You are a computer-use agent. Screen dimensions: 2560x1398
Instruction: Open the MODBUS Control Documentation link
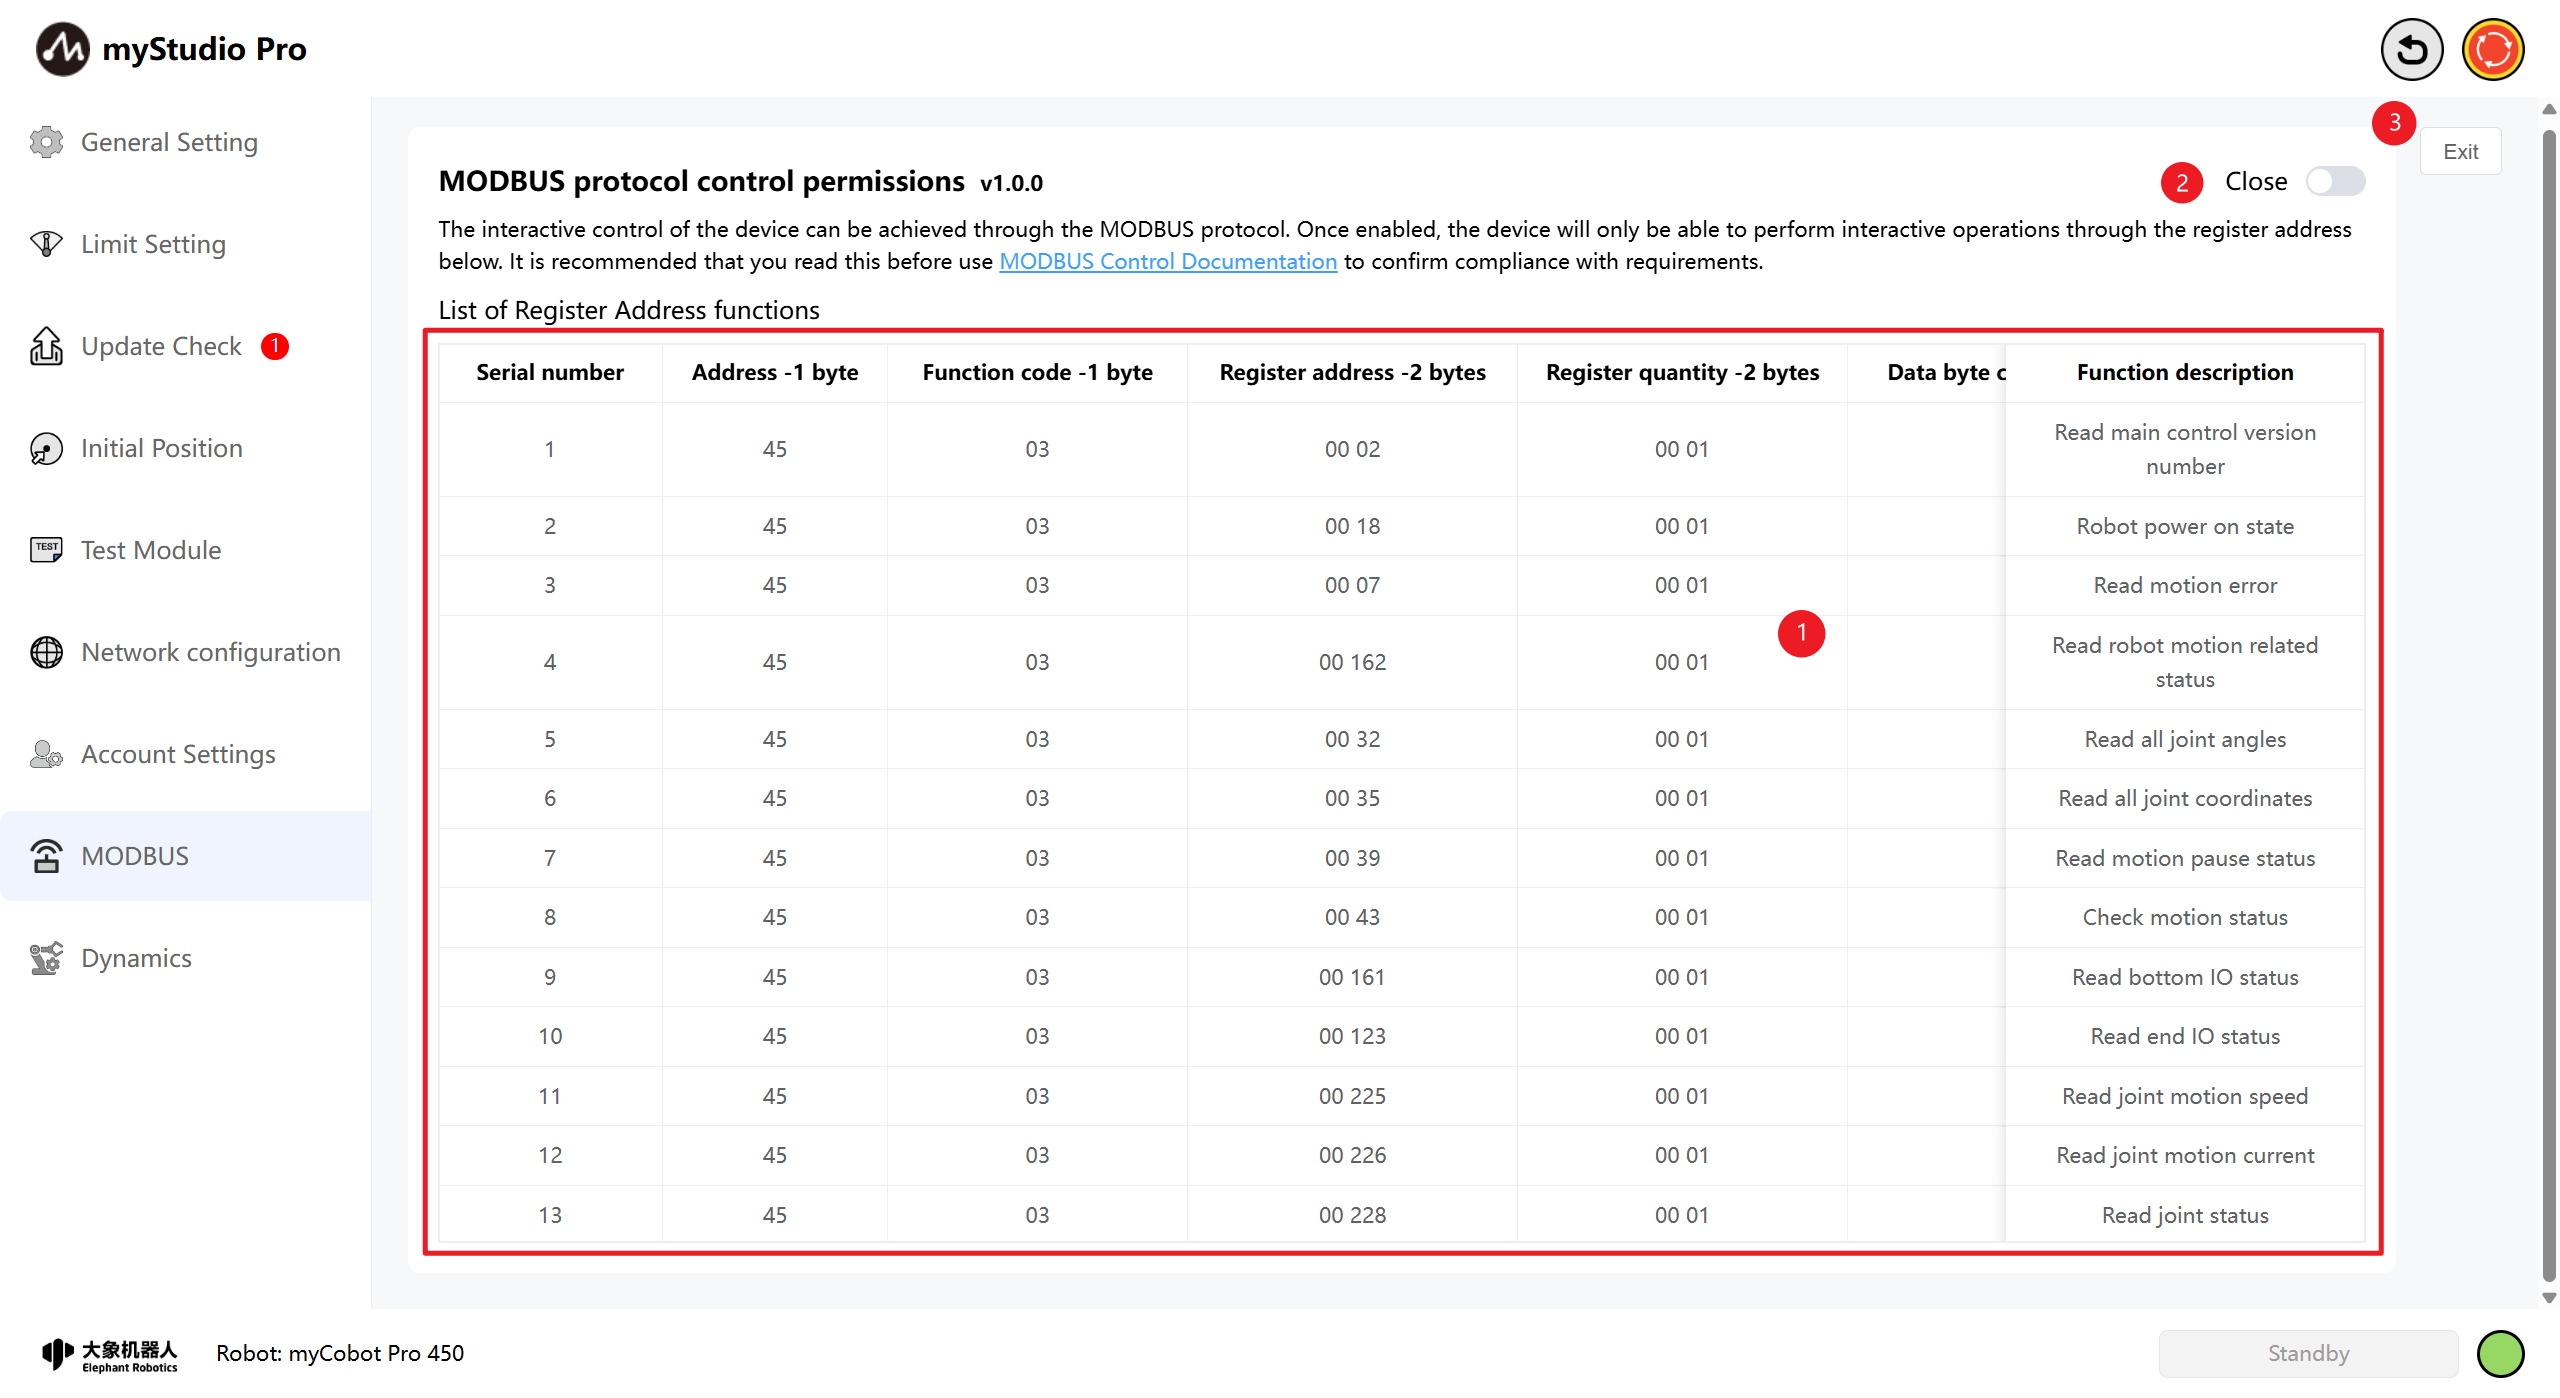1167,261
